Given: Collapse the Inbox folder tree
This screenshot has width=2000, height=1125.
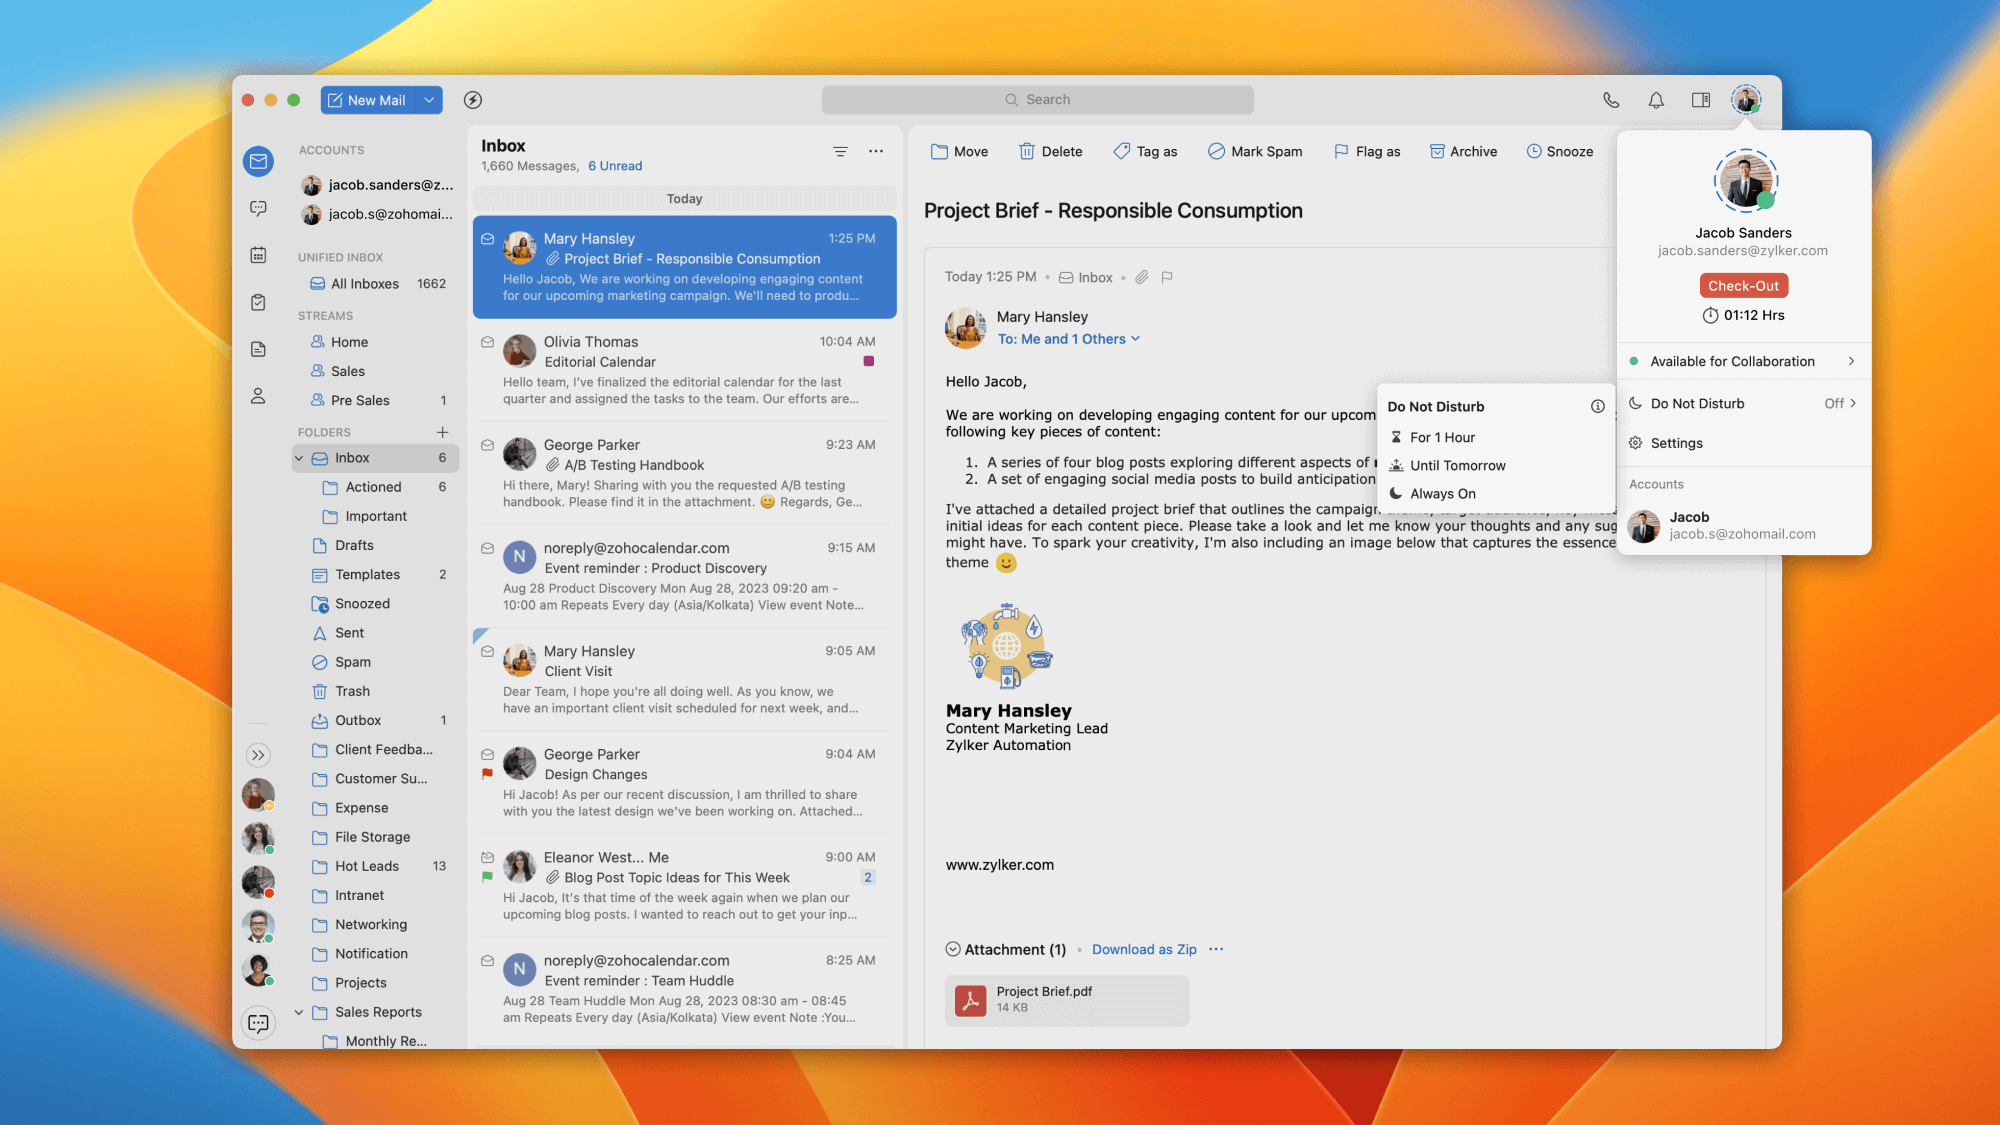Looking at the screenshot, I should pos(299,458).
